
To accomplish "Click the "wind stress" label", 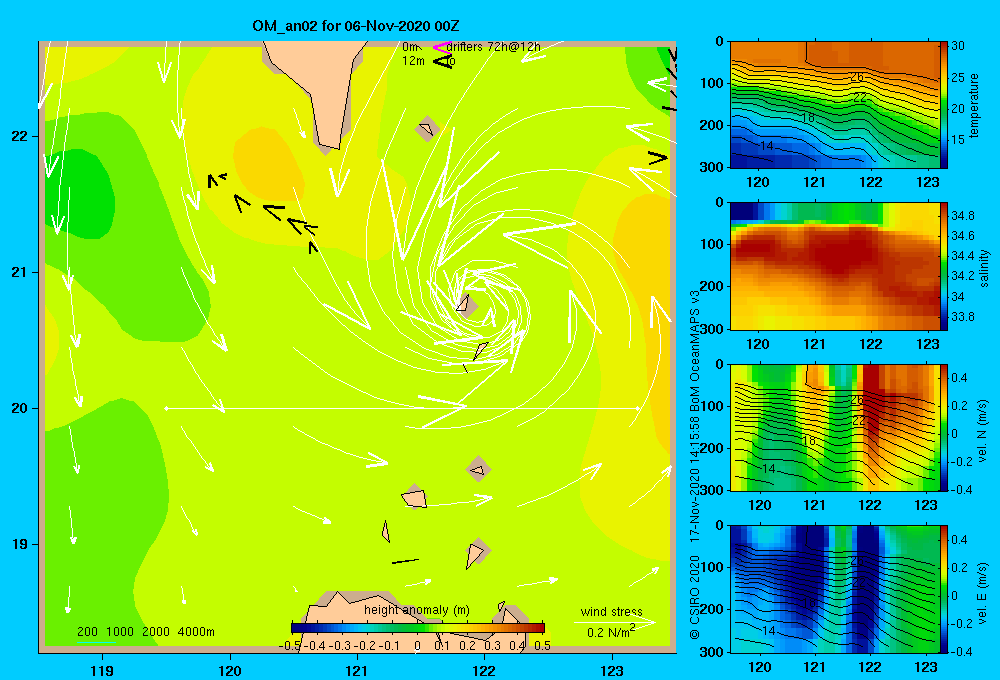I will 611,611.
